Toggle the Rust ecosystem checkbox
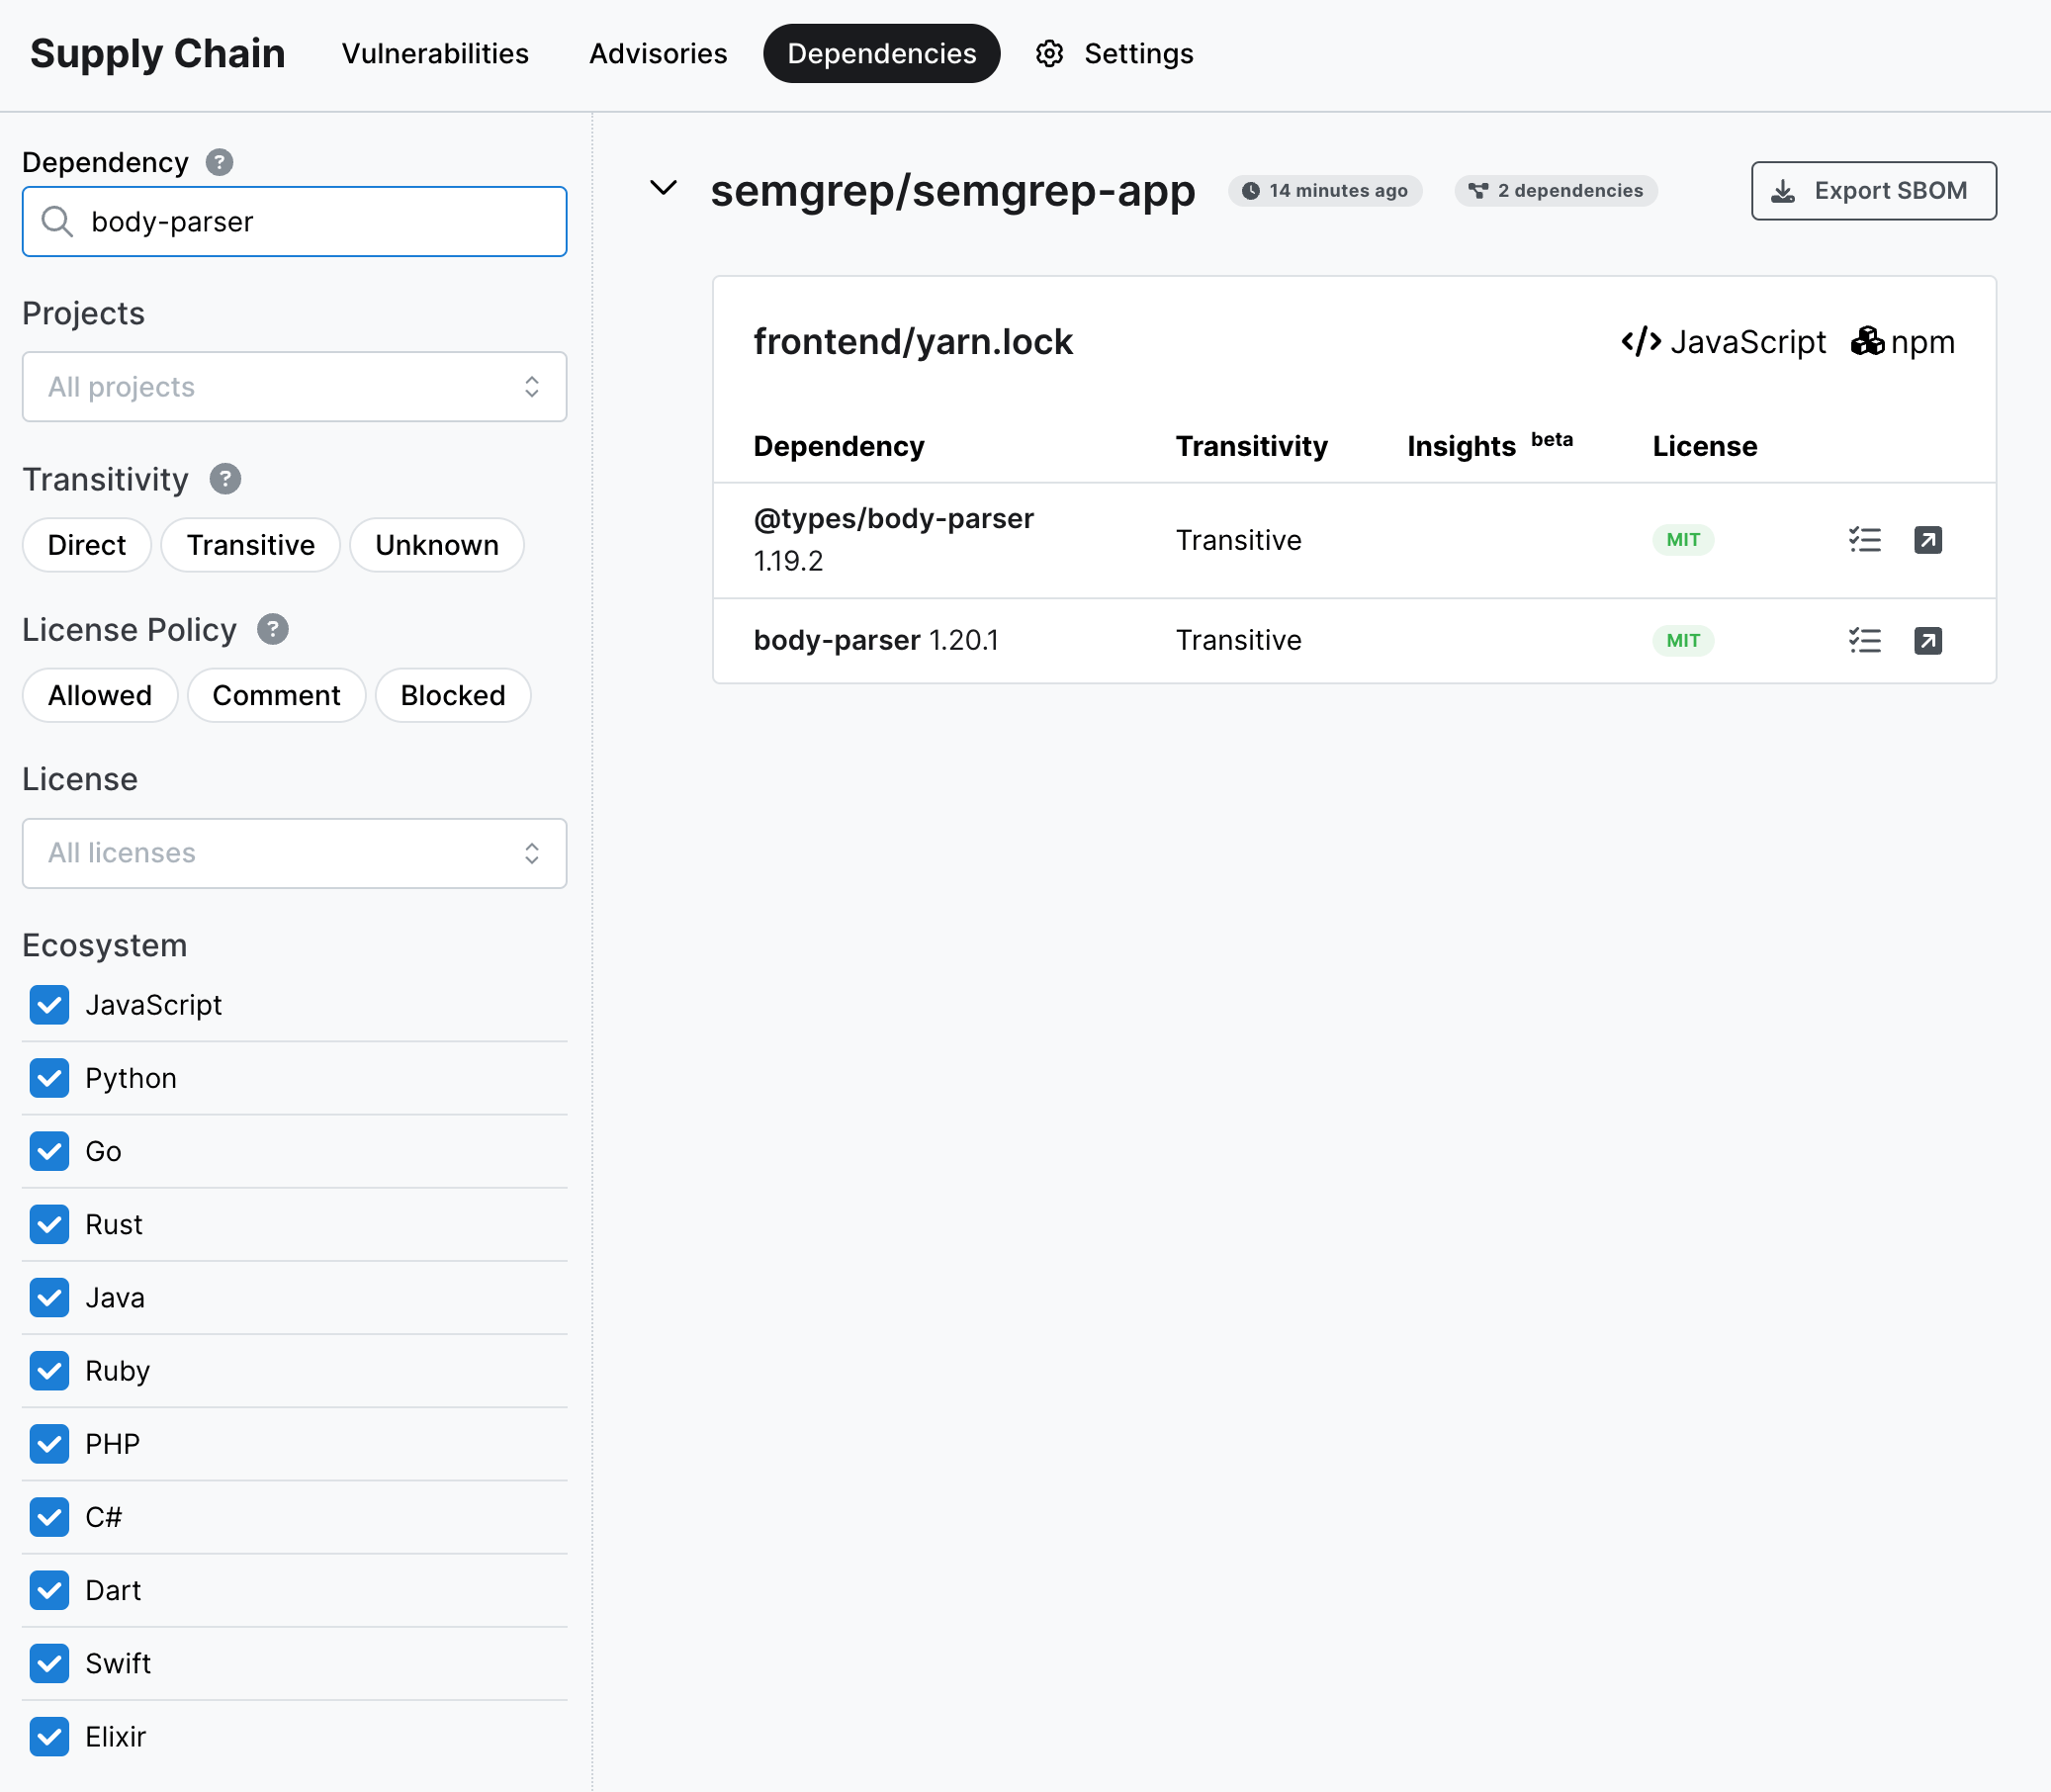The width and height of the screenshot is (2051, 1792). 48,1223
